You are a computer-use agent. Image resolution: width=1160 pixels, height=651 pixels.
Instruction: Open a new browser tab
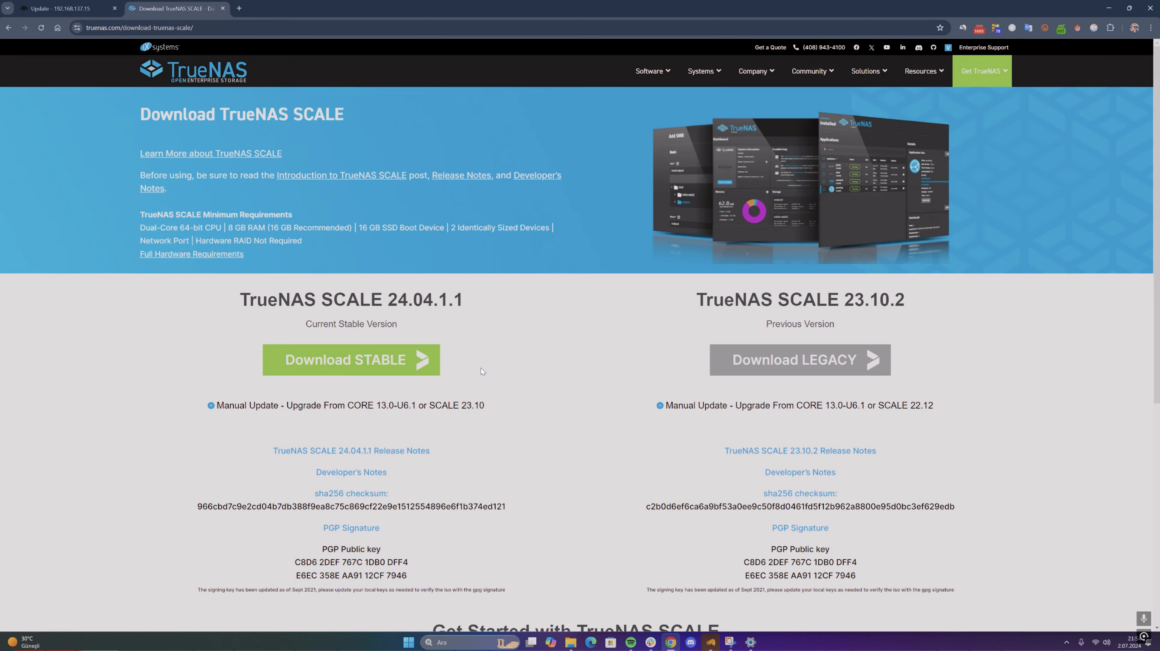click(239, 8)
